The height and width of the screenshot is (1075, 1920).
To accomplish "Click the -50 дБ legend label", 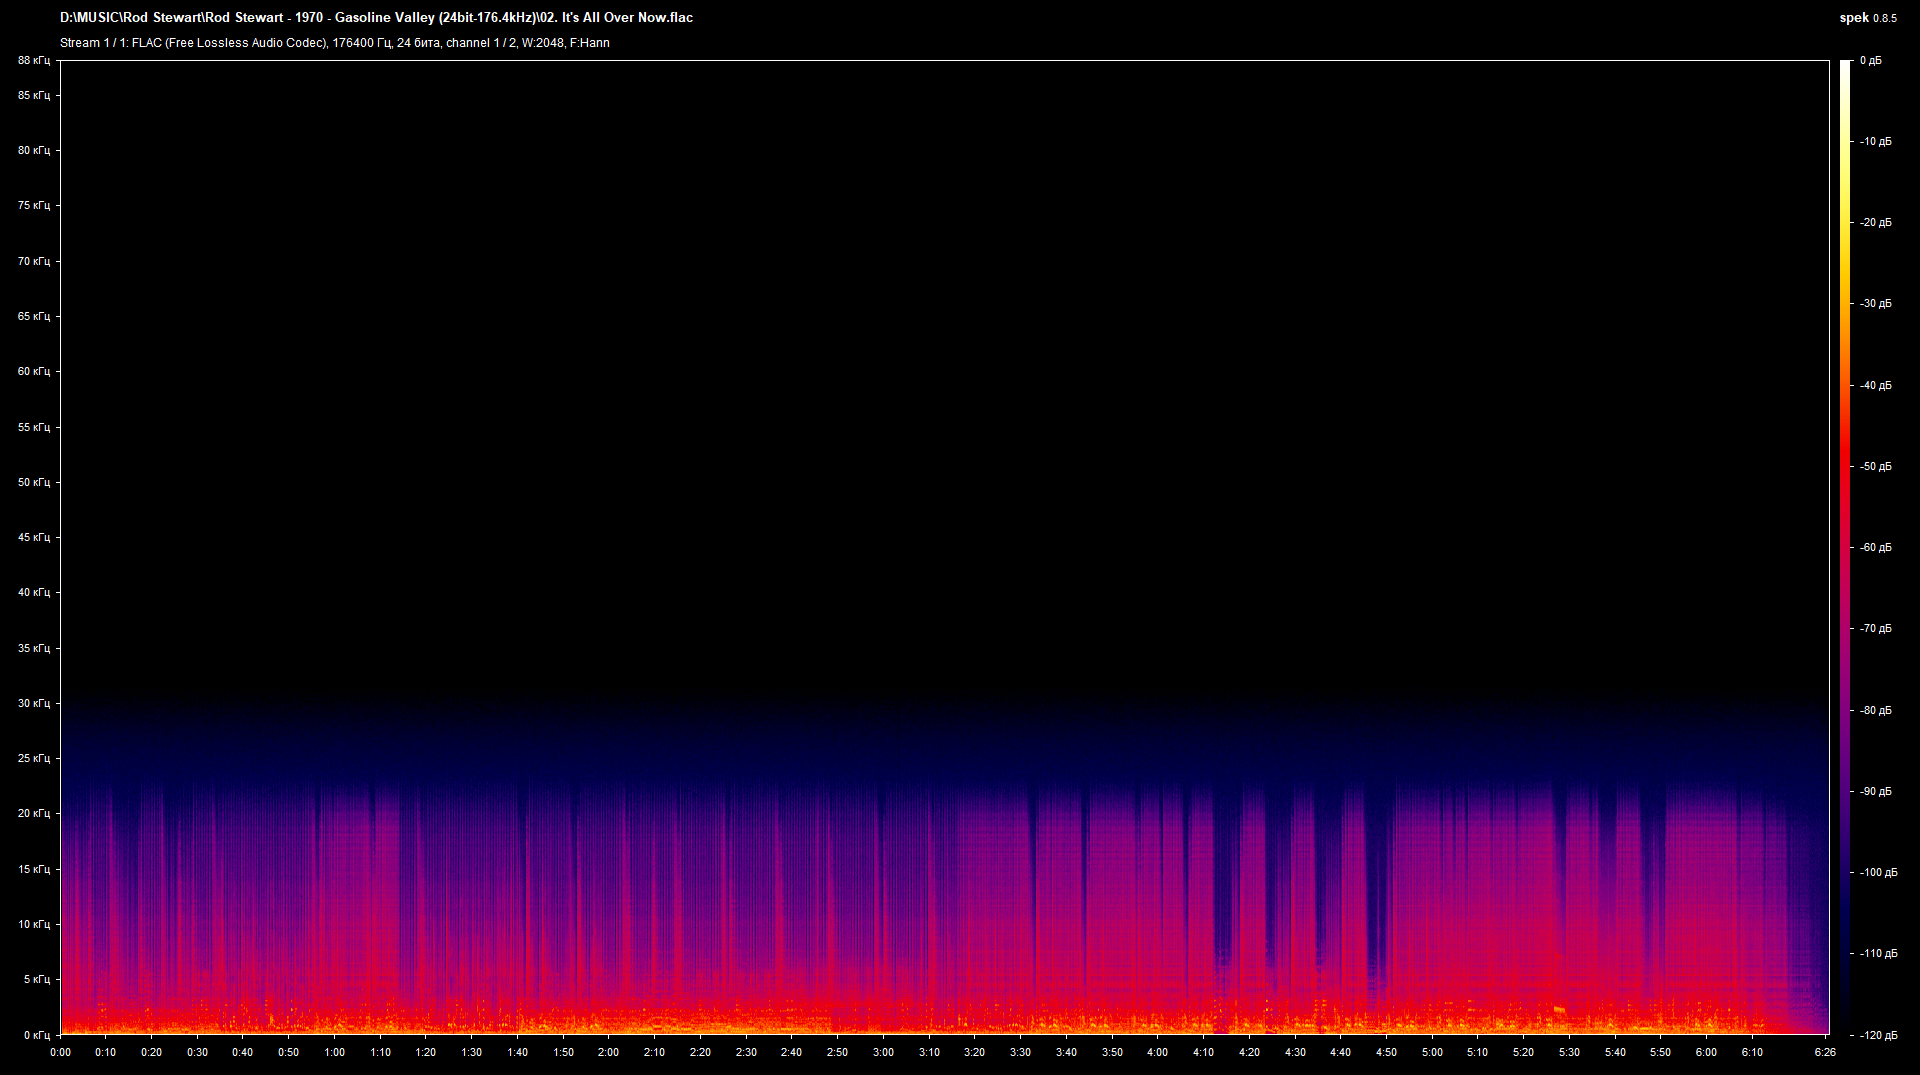I will (x=1876, y=466).
